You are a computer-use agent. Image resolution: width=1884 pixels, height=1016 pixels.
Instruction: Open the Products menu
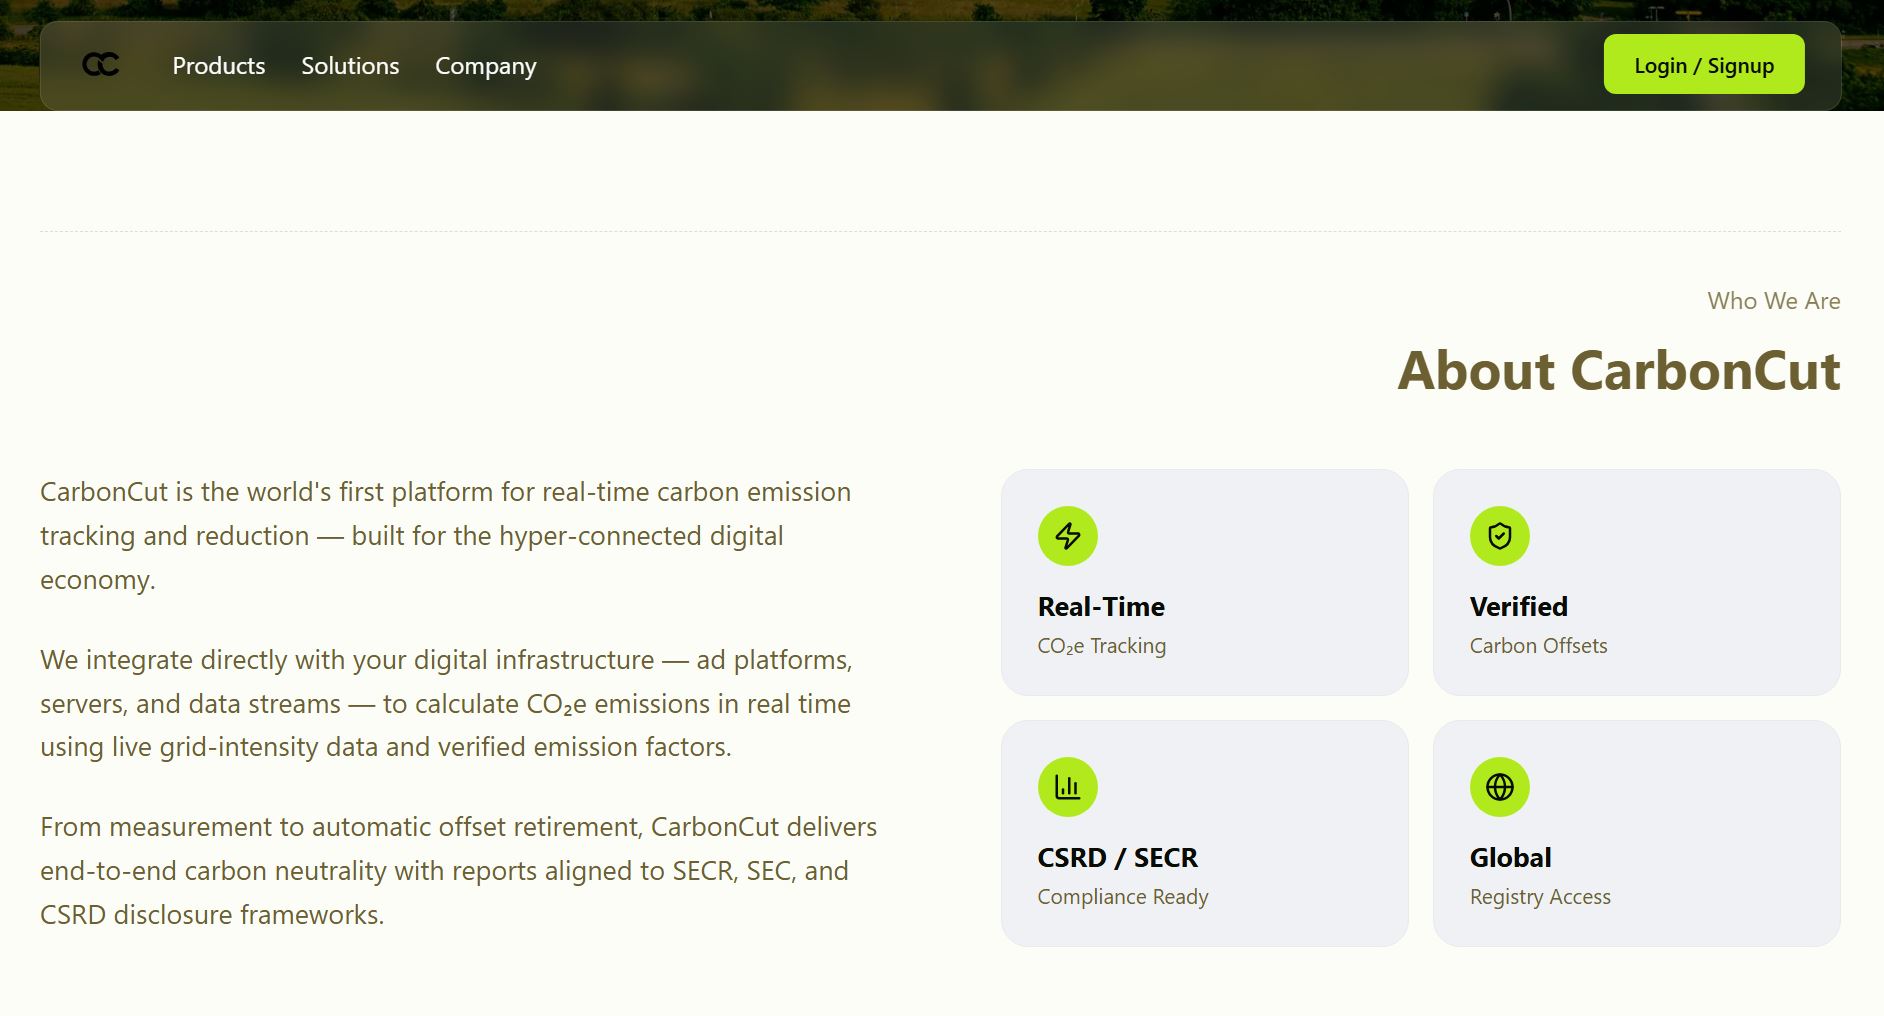(219, 66)
